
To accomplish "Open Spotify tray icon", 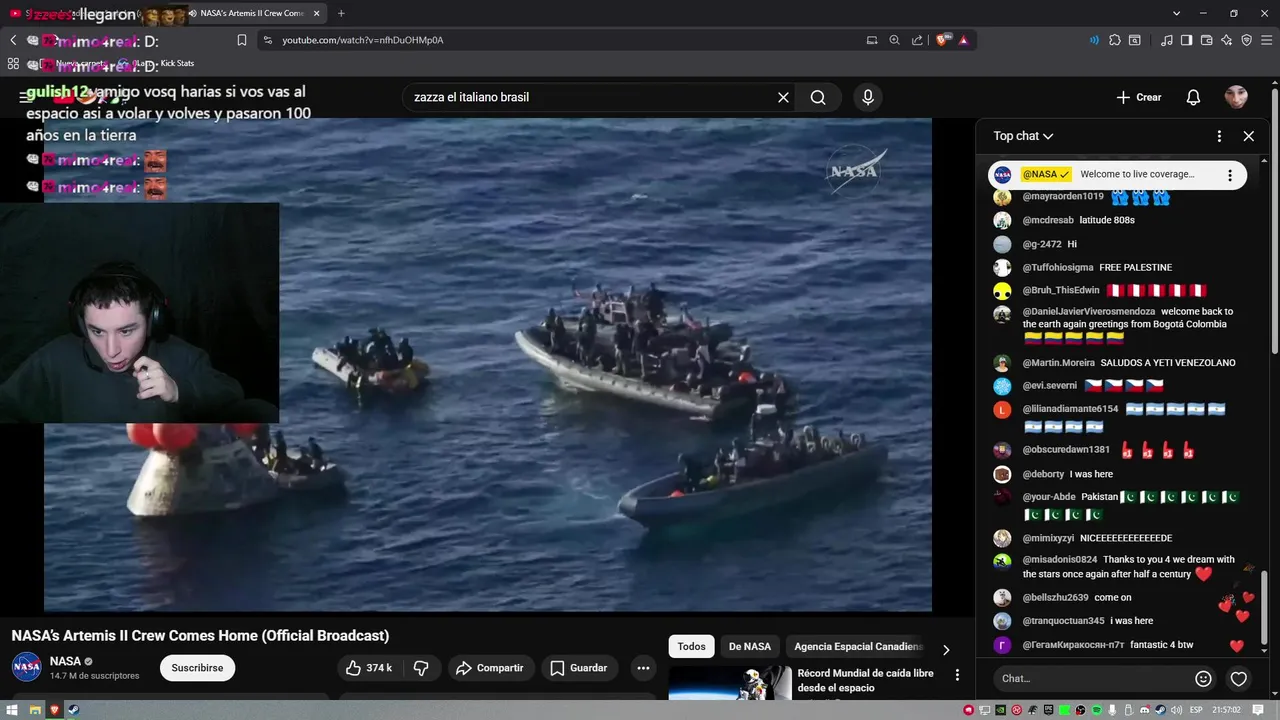I will pyautogui.click(x=1097, y=710).
